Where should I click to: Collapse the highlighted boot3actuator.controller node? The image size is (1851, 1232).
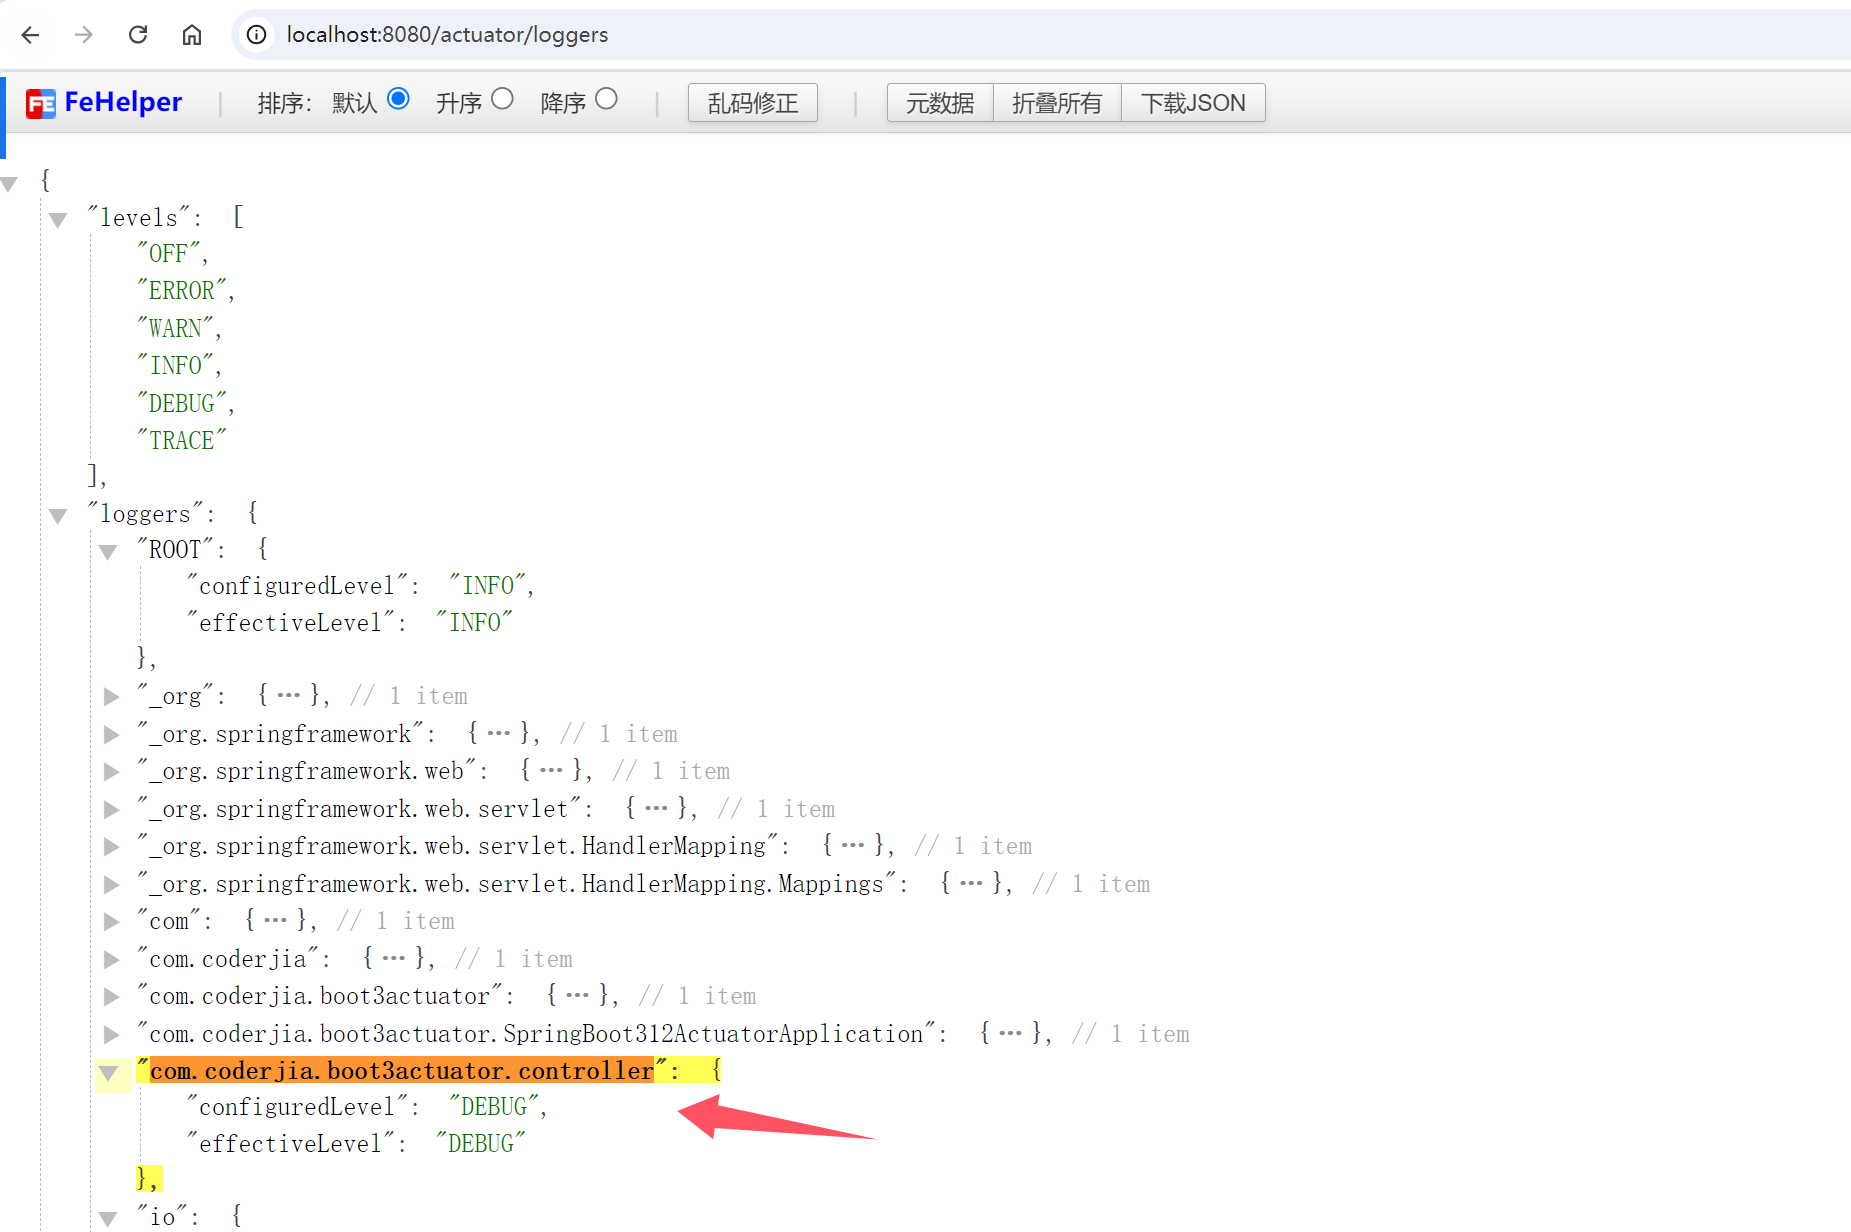pyautogui.click(x=108, y=1074)
